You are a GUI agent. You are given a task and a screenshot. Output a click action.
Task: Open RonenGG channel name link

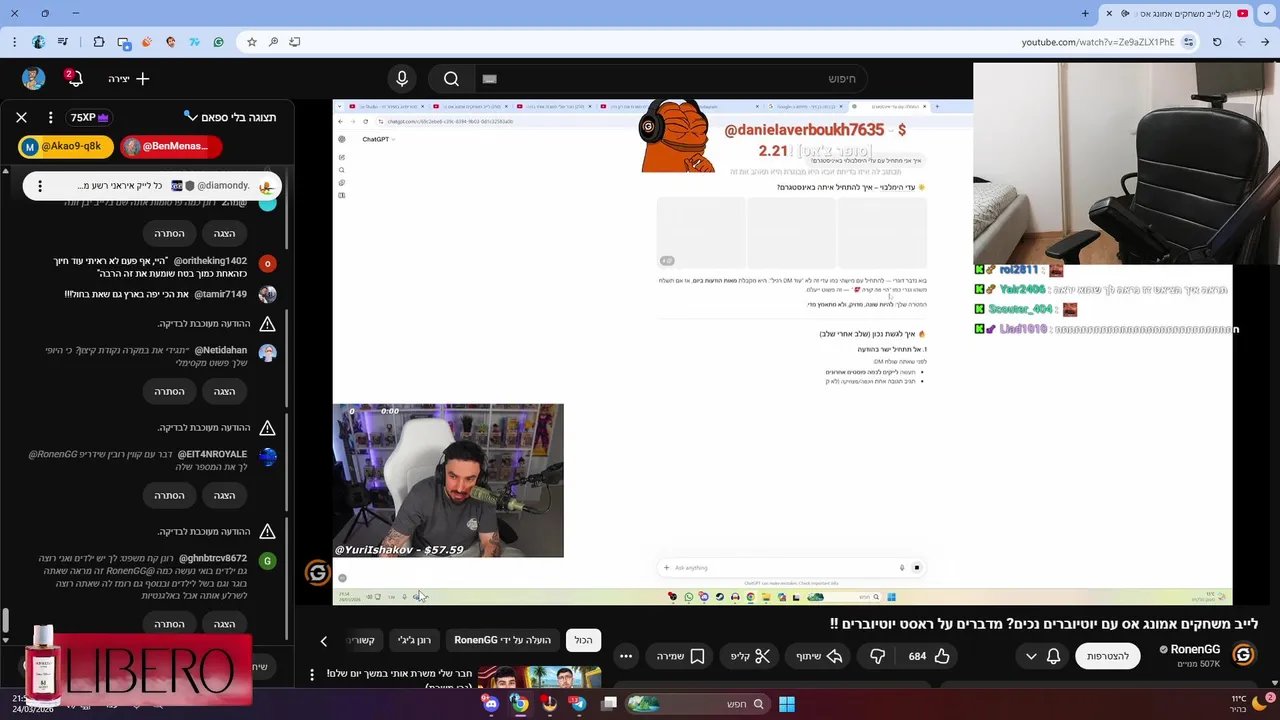click(x=1195, y=650)
